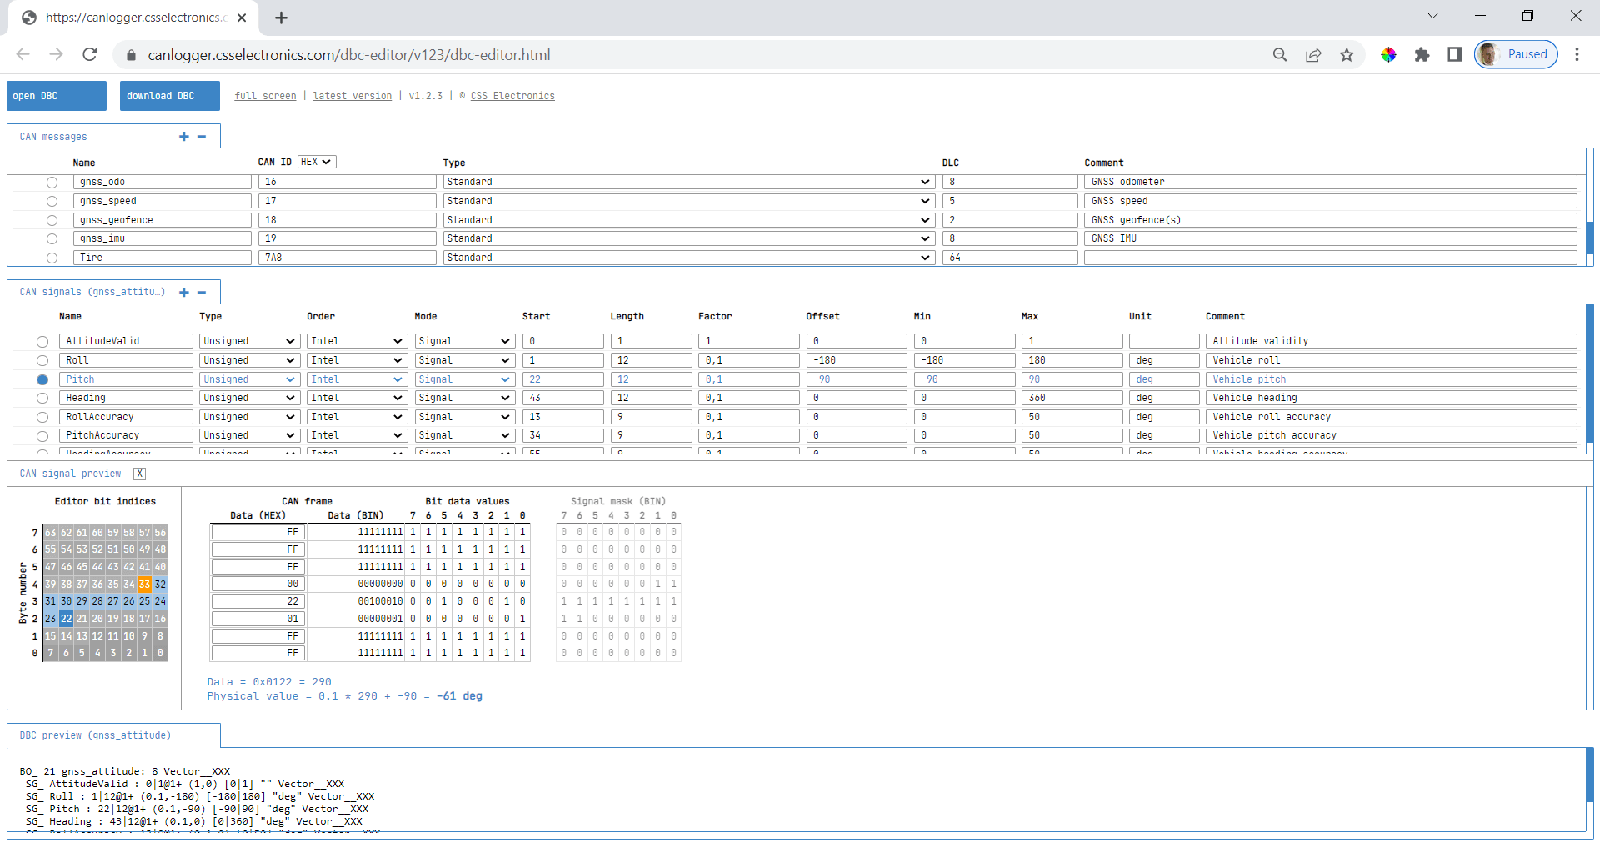
Task: Add a new CAN signal with plus icon
Action: point(184,293)
